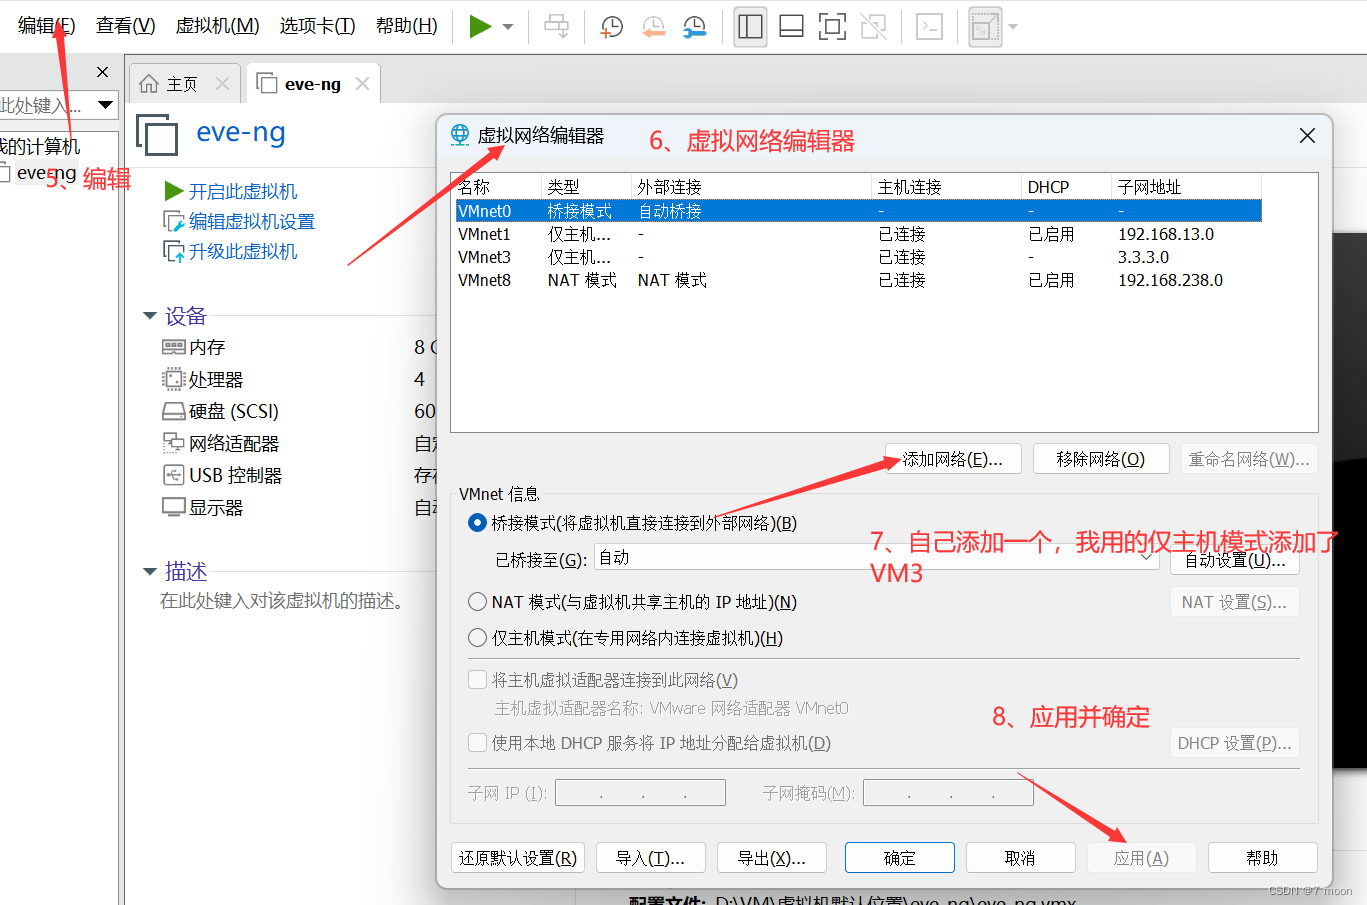Viewport: 1367px width, 905px height.
Task: Take a snapshot with the clock-plus icon
Action: [x=611, y=27]
